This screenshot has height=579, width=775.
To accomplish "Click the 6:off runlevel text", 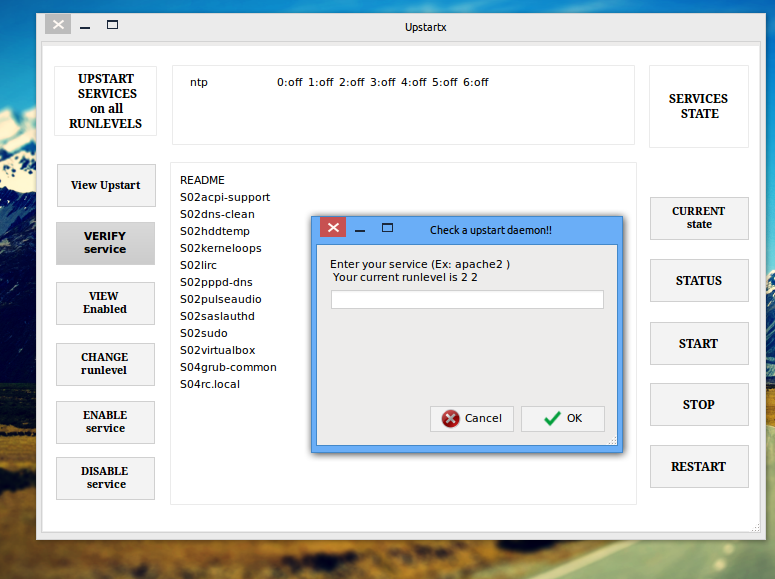I will (475, 83).
